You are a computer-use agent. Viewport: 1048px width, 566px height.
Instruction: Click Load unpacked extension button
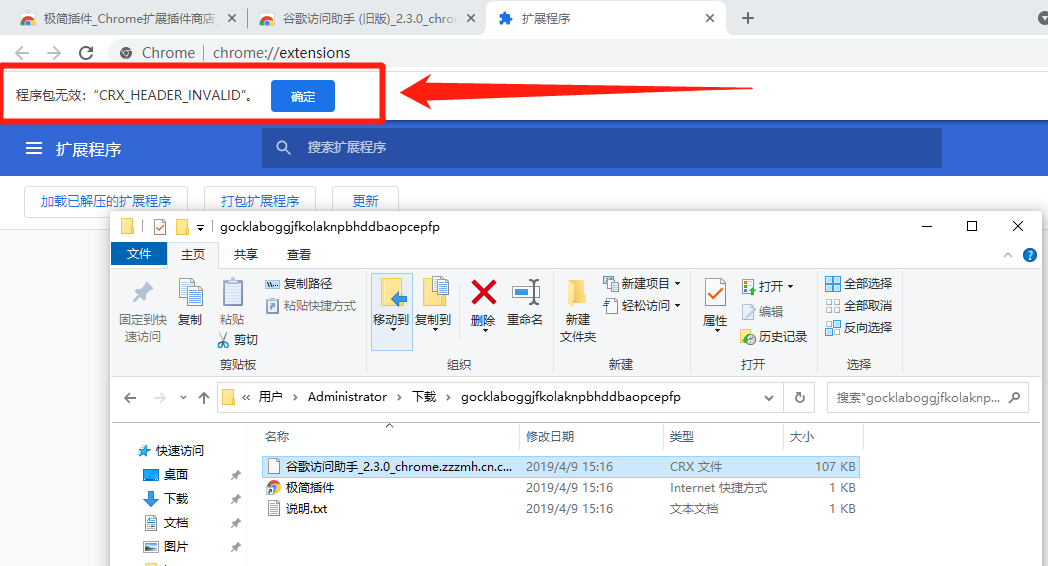(x=106, y=201)
